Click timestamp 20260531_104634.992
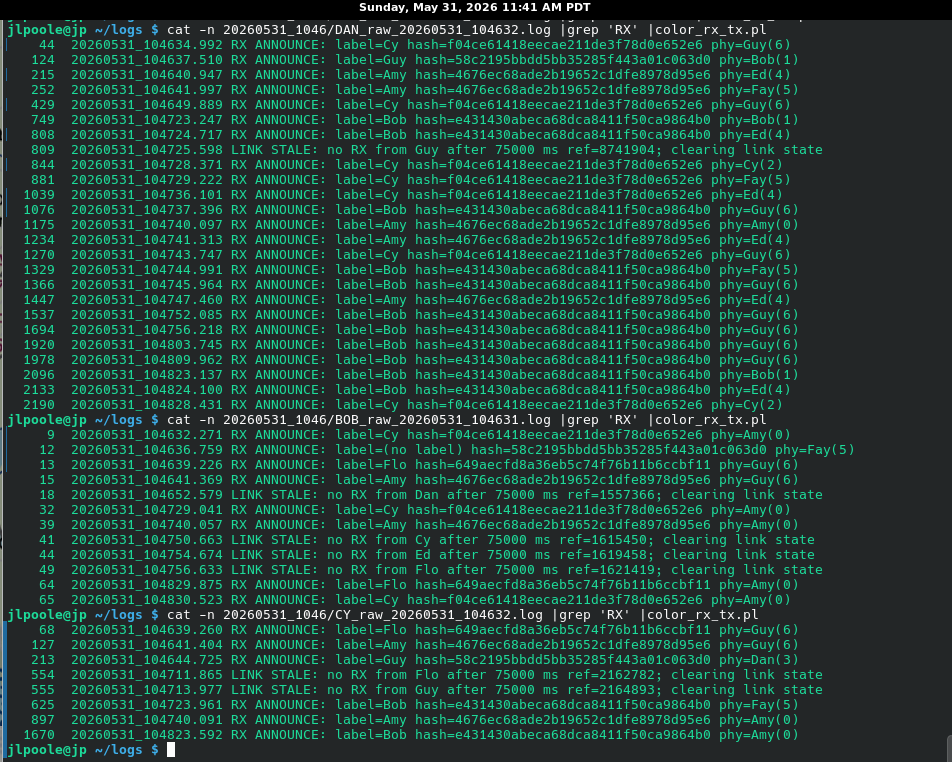 (x=147, y=45)
